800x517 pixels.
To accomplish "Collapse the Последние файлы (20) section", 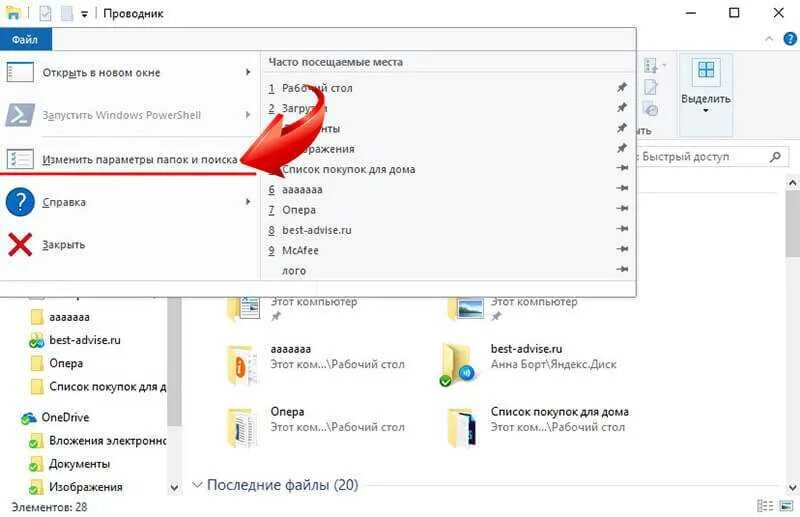I will pyautogui.click(x=197, y=485).
